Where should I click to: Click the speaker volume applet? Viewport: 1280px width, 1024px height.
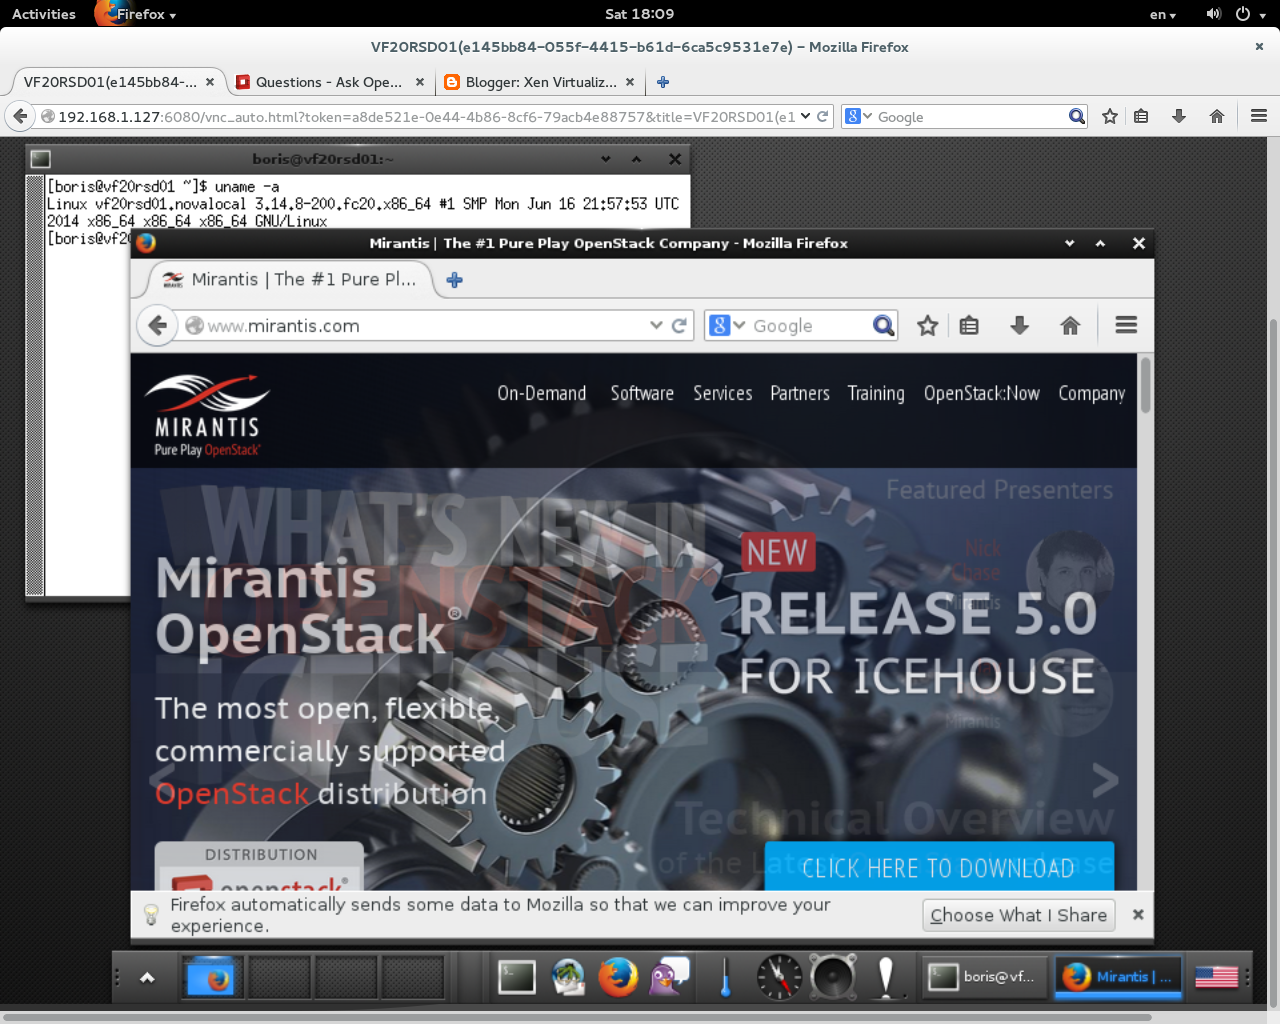point(833,977)
